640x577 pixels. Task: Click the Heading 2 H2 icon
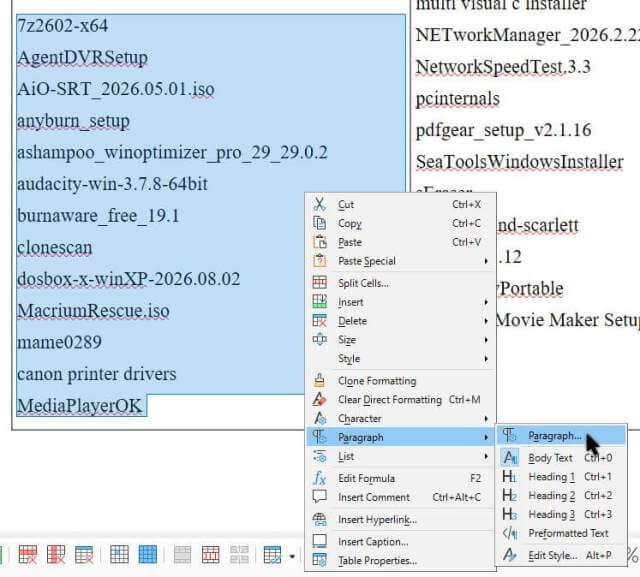(510, 495)
